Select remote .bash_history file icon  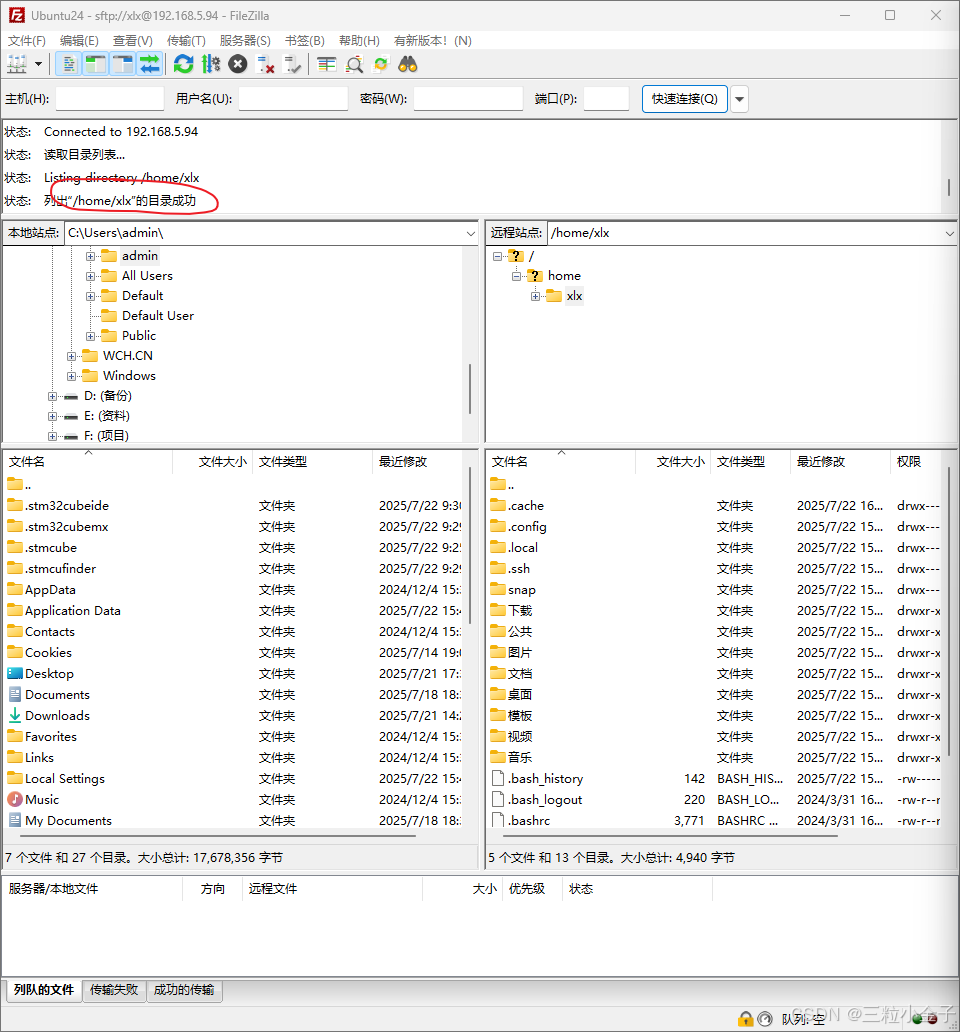[x=498, y=779]
